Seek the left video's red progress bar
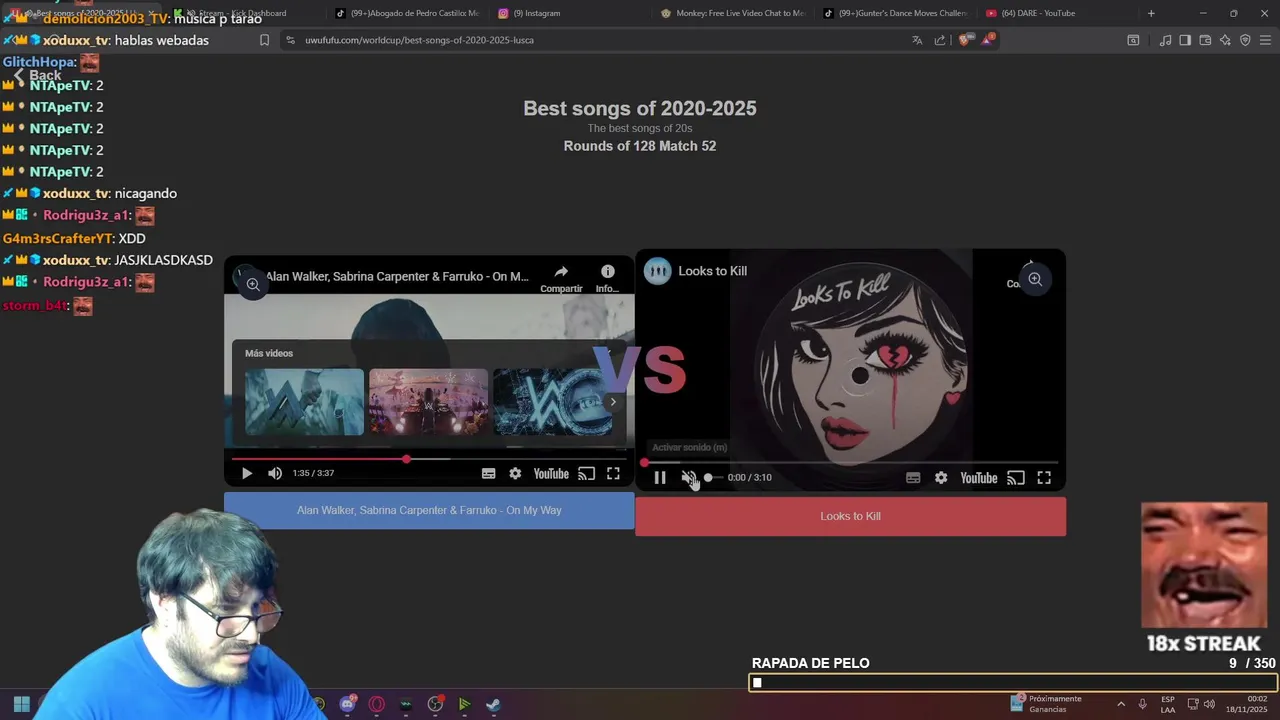Viewport: 1280px width, 720px height. click(429, 459)
